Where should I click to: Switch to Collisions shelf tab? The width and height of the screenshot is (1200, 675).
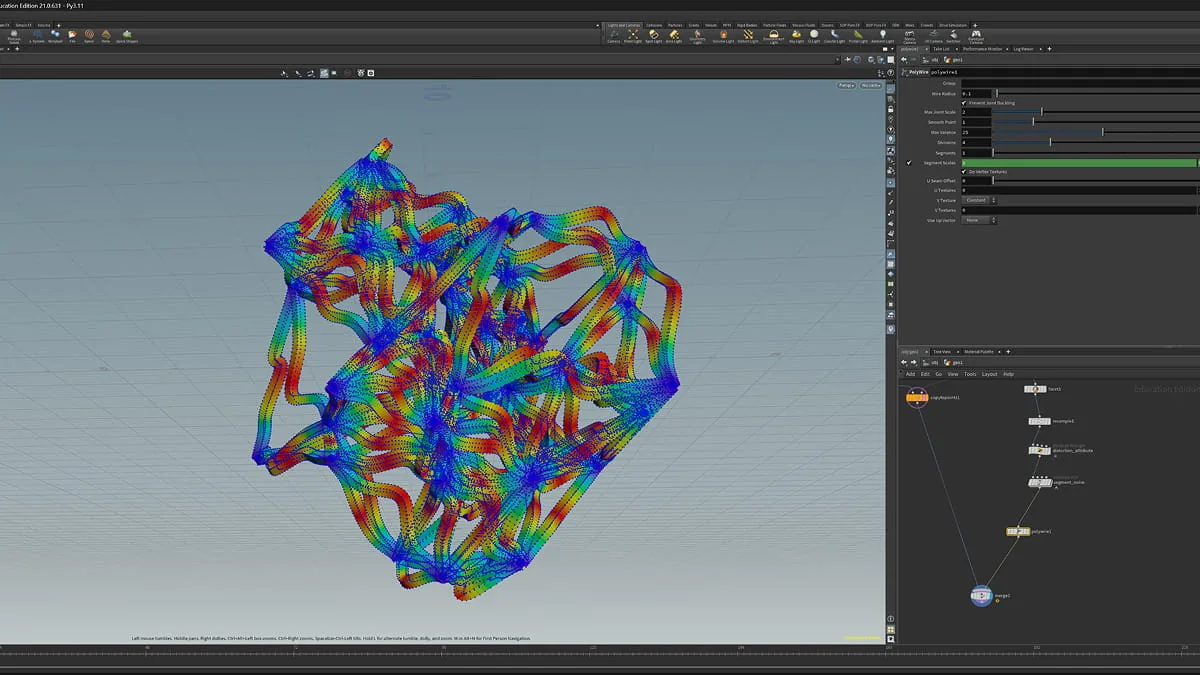pyautogui.click(x=654, y=25)
